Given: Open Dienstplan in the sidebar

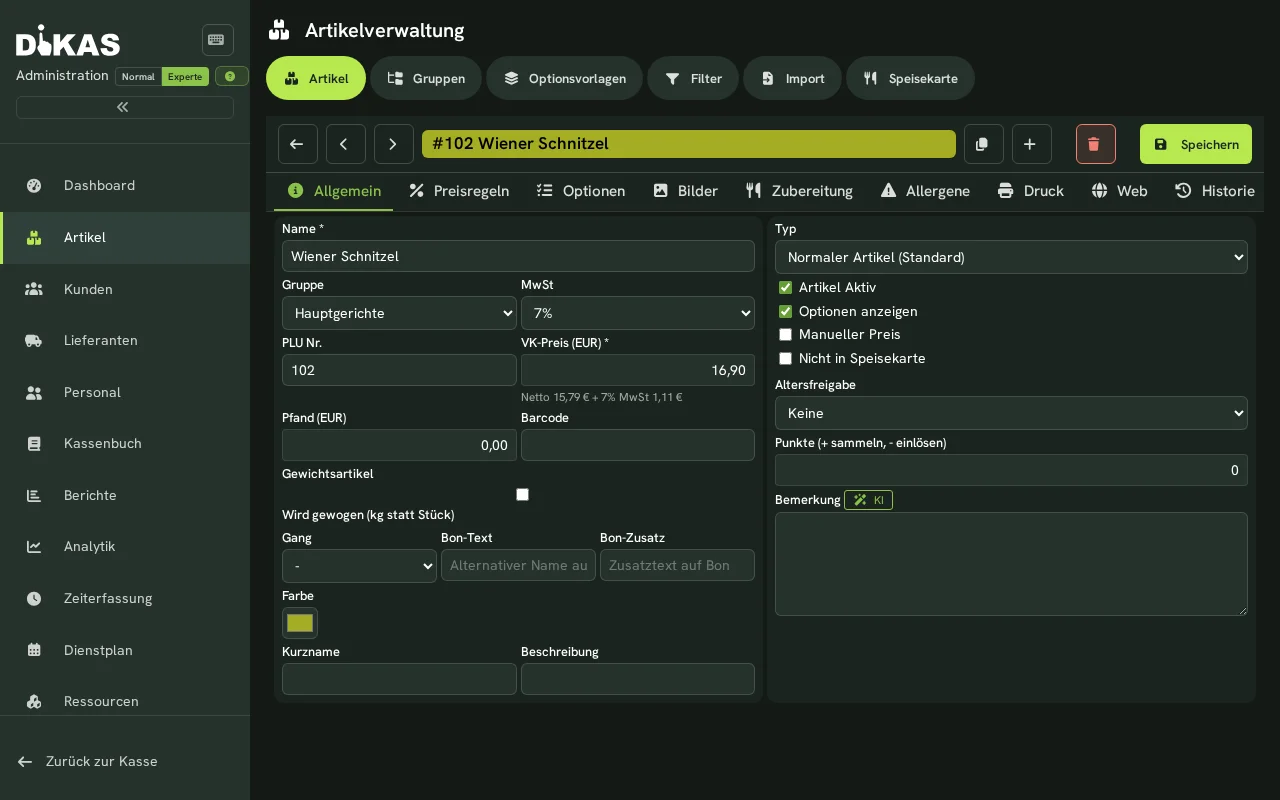Looking at the screenshot, I should point(125,650).
